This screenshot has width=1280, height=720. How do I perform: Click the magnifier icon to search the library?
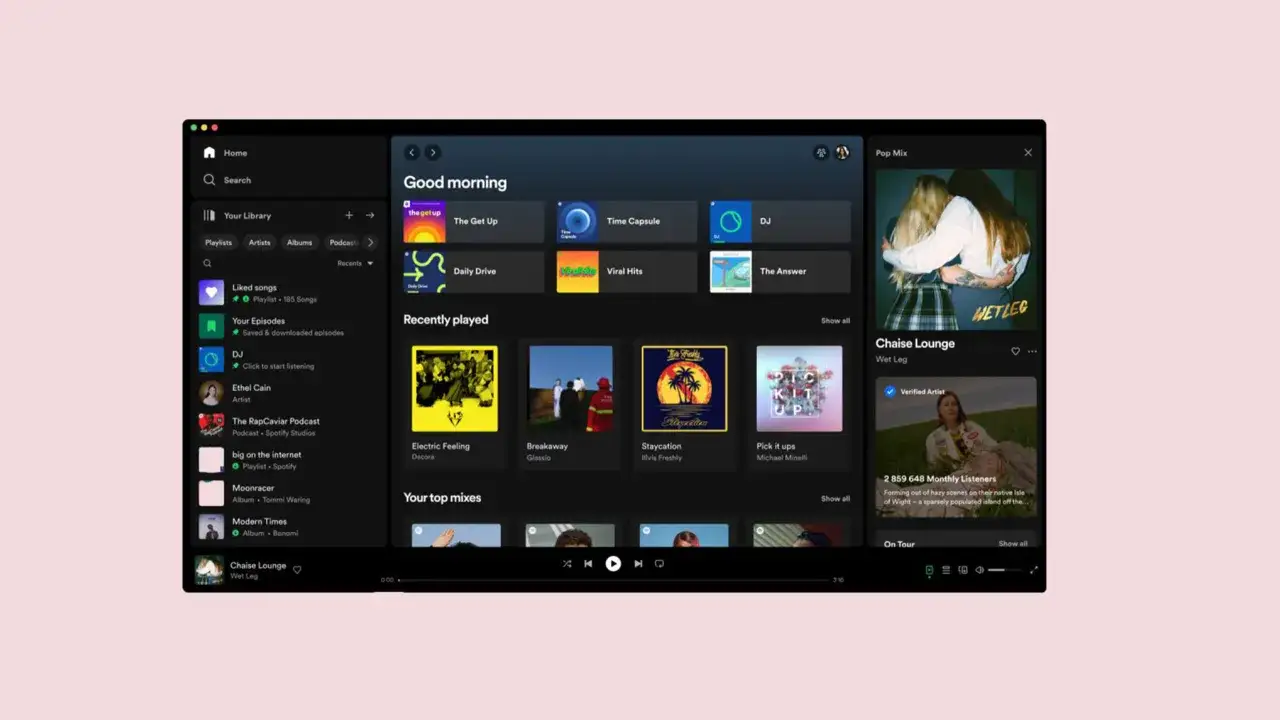click(x=208, y=263)
